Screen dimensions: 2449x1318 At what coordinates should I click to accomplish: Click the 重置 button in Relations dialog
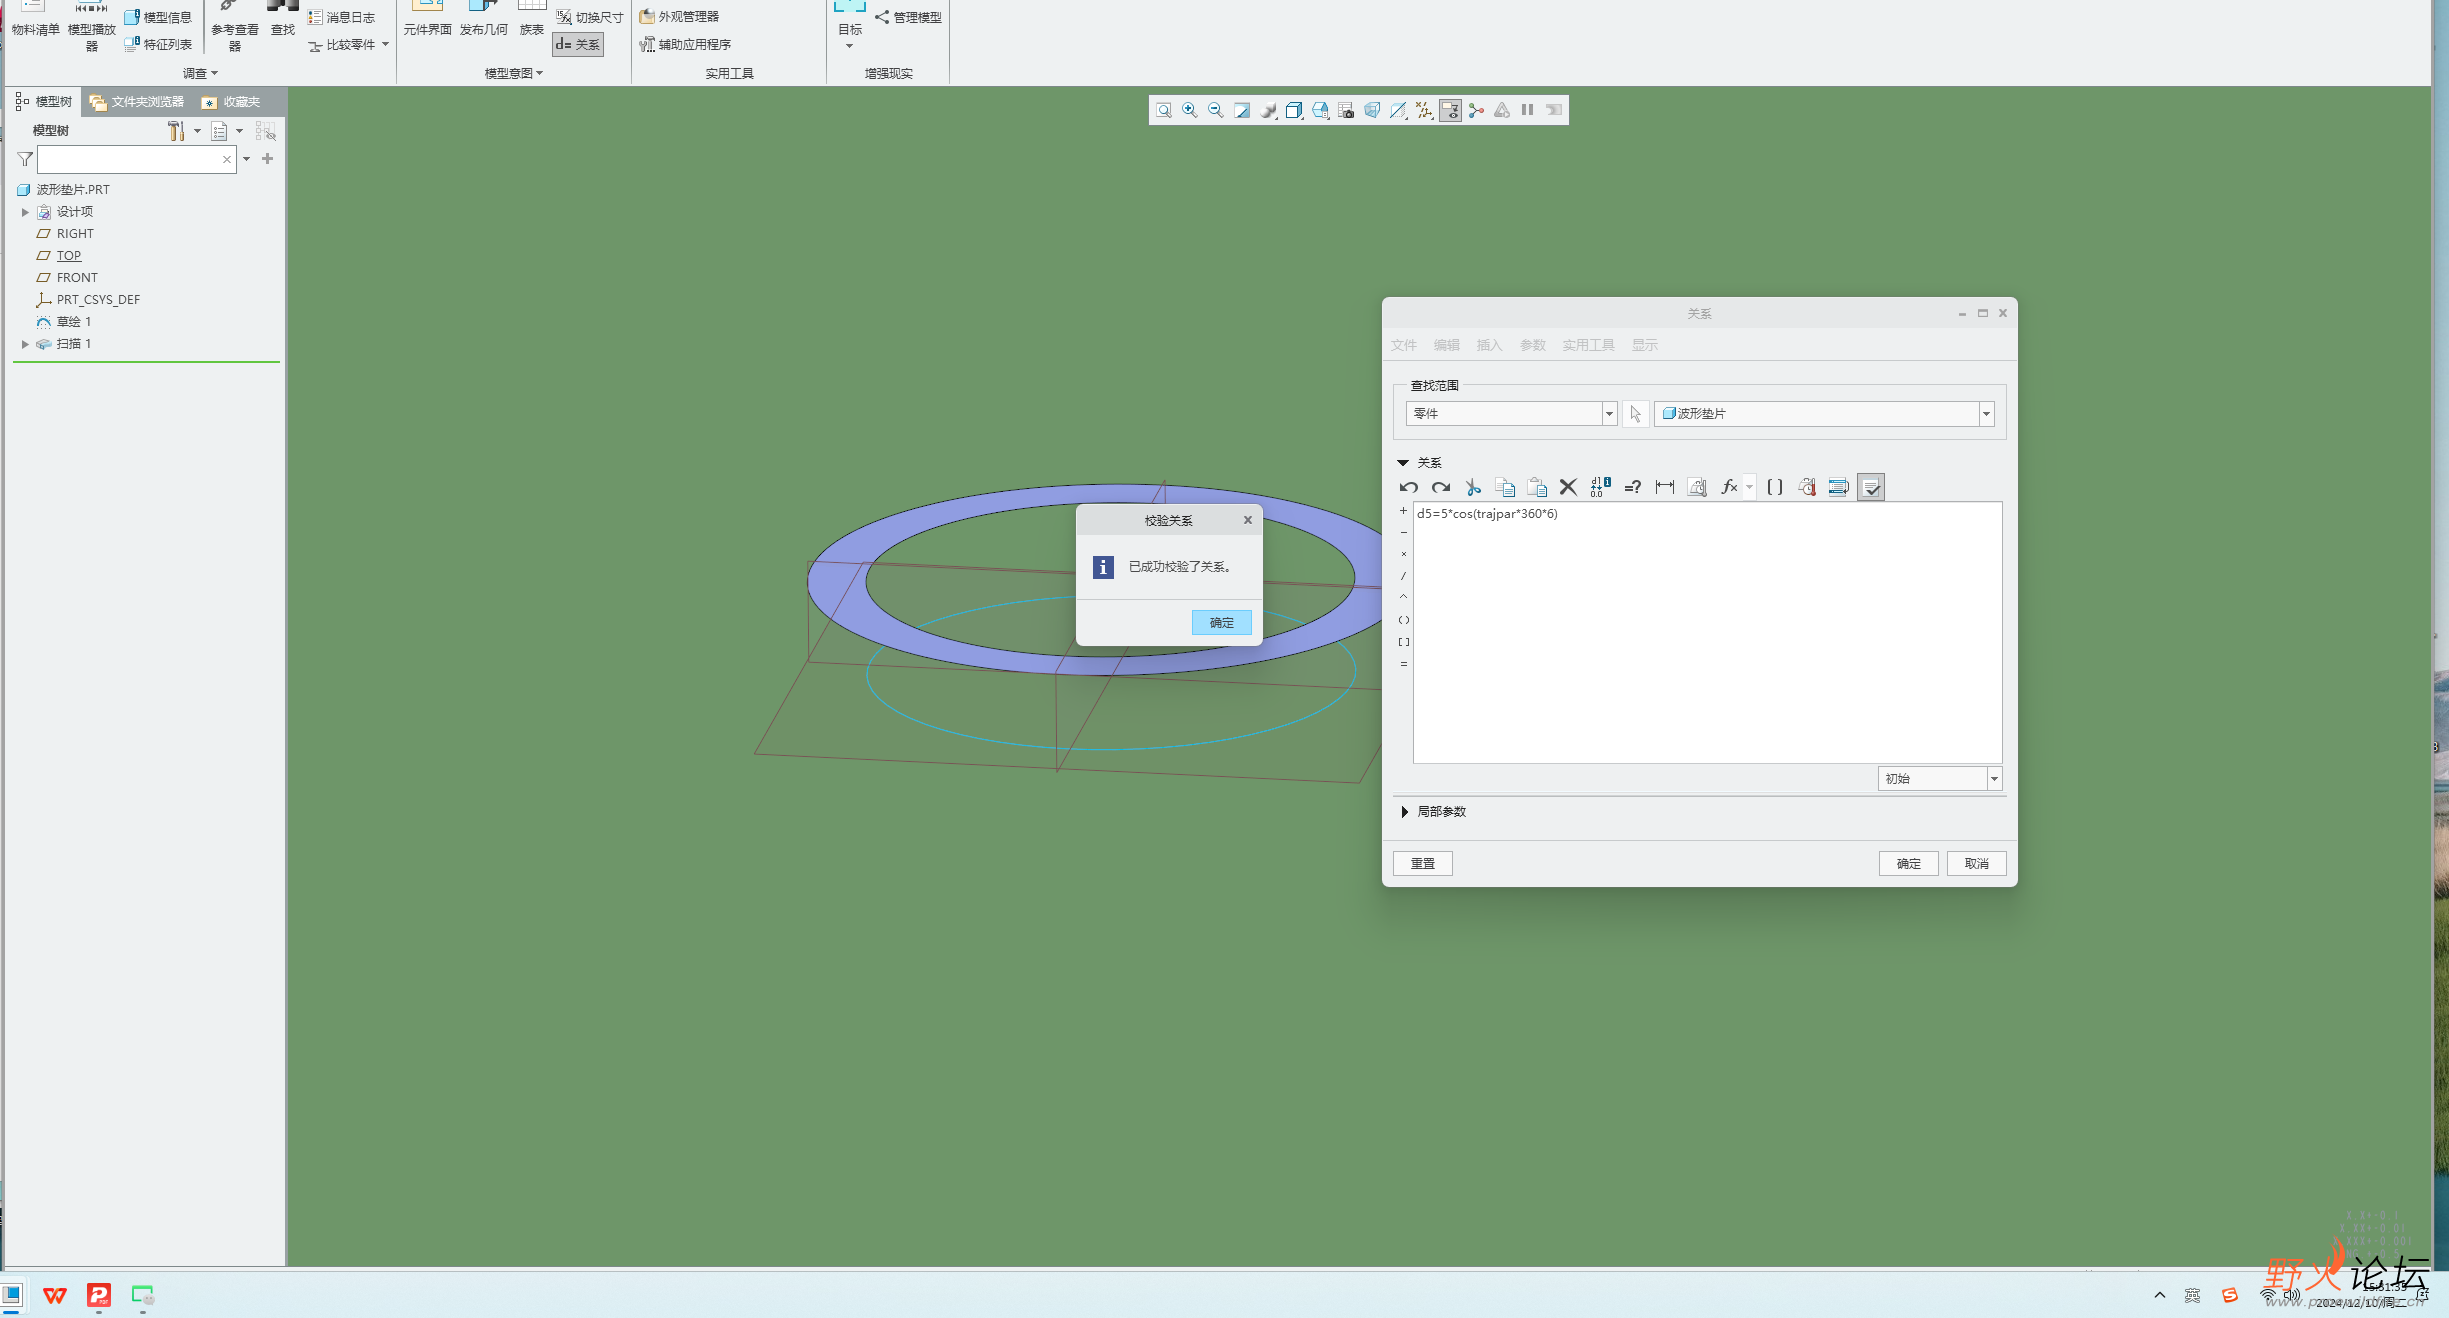coord(1422,863)
